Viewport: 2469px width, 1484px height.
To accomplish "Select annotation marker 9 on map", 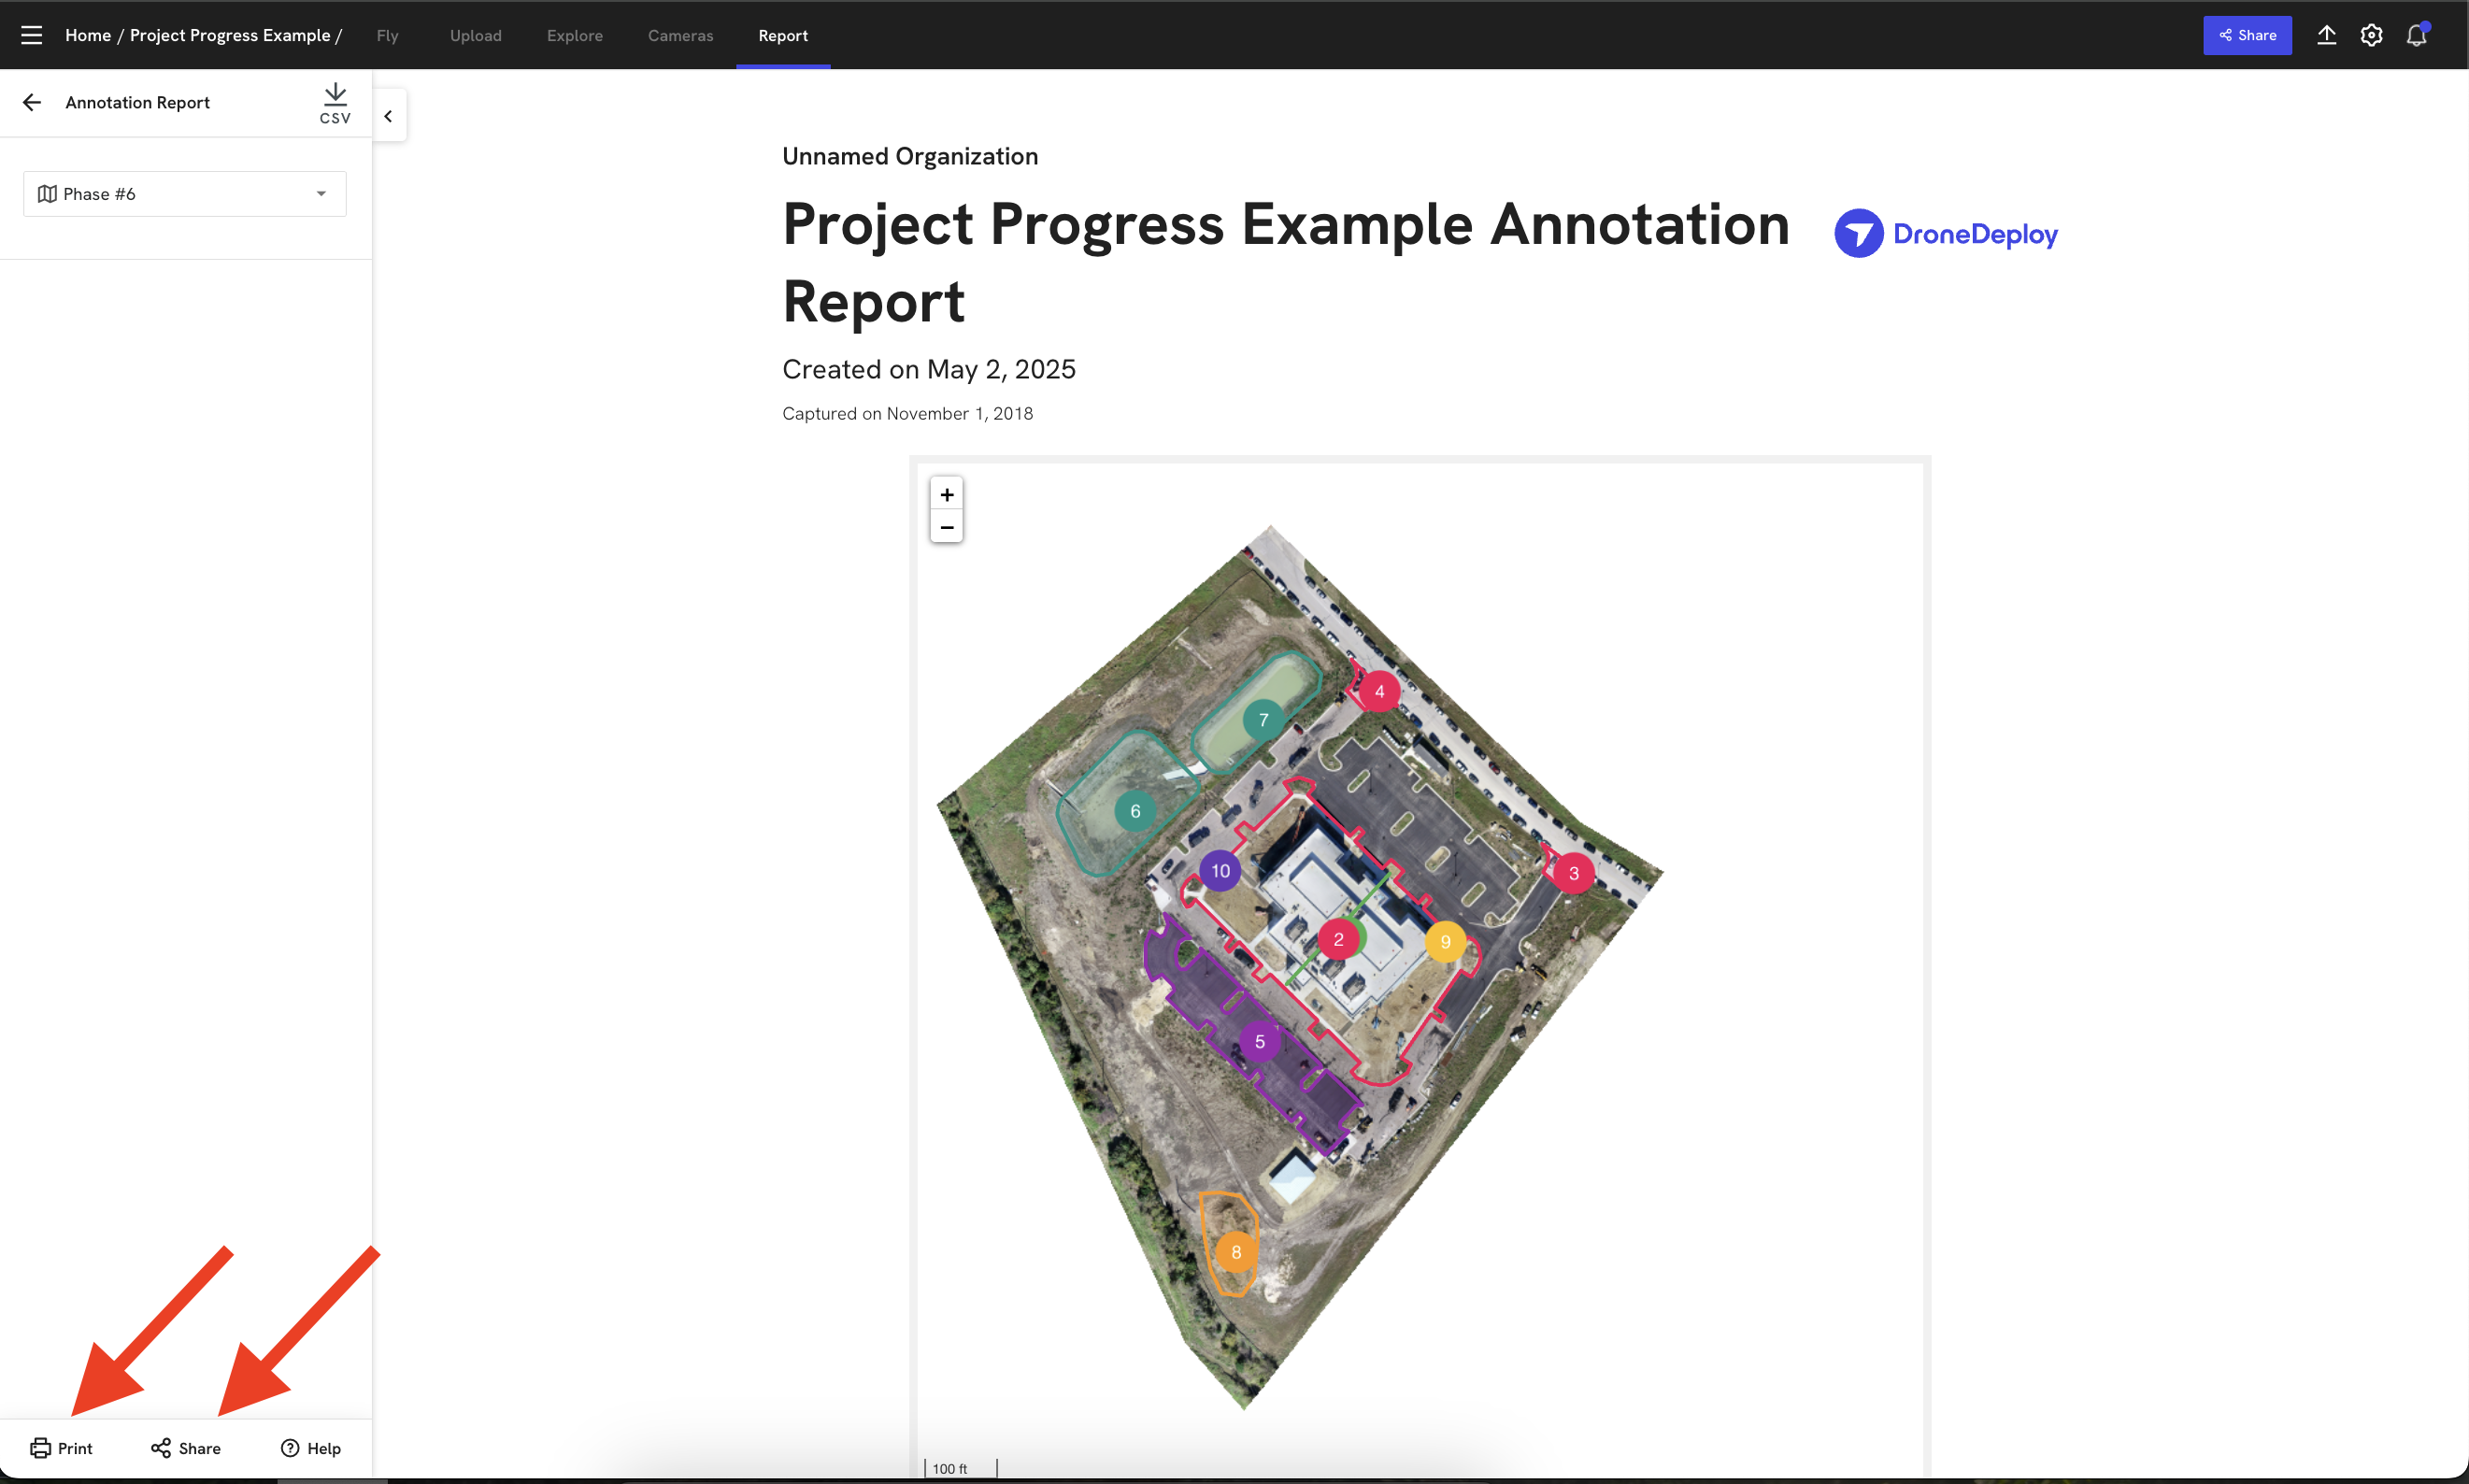I will [x=1445, y=942].
